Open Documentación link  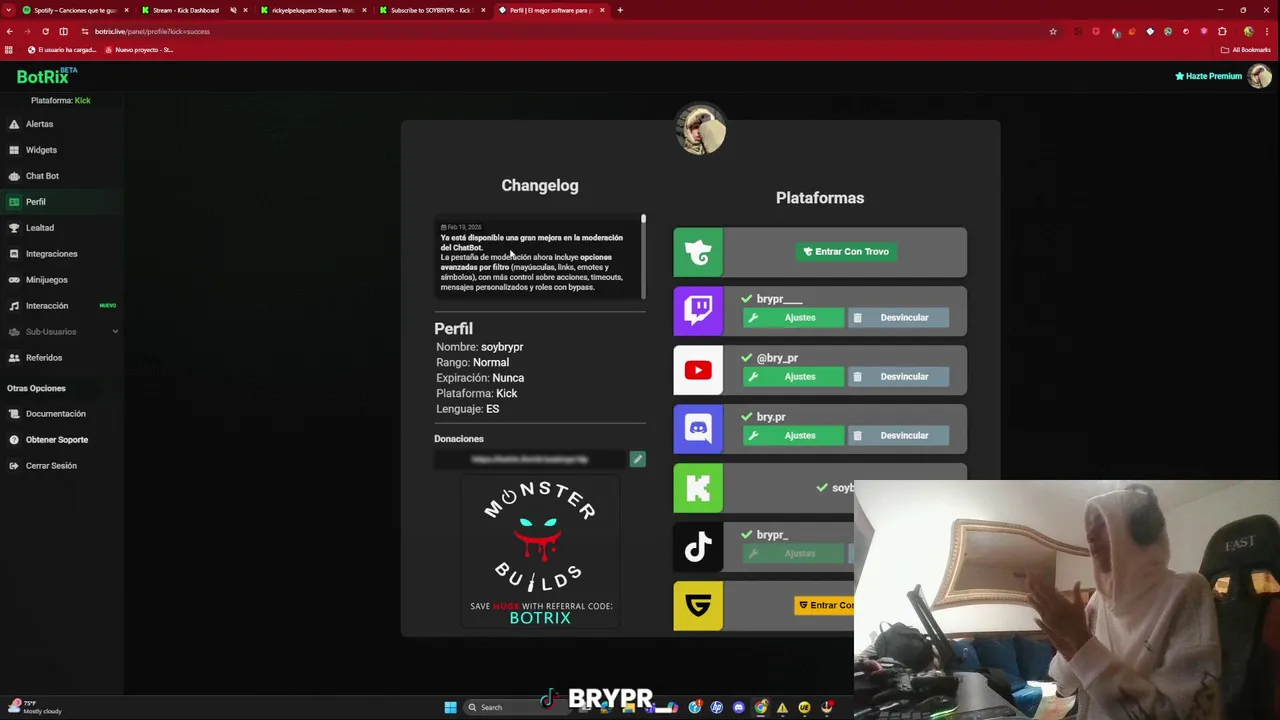coord(55,414)
